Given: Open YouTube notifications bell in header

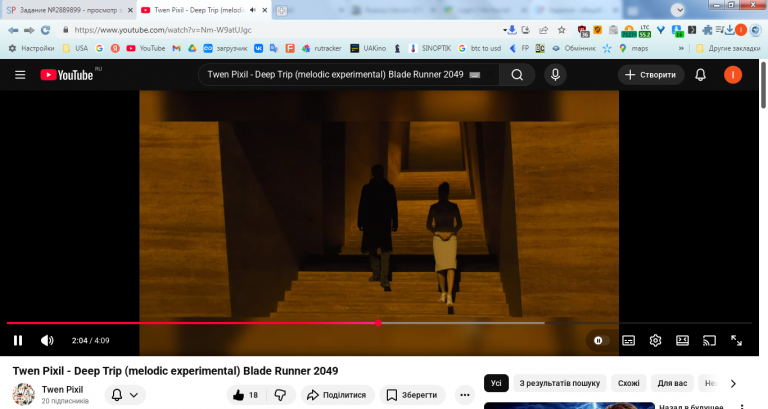Looking at the screenshot, I should [700, 75].
